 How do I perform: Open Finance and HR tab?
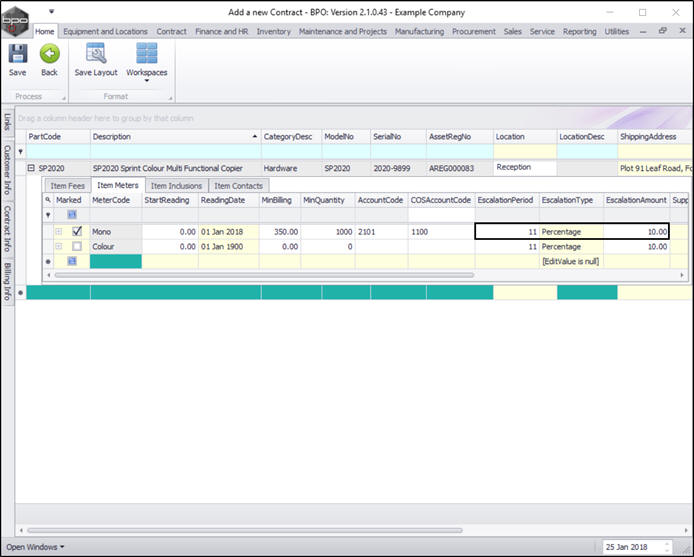[x=222, y=31]
